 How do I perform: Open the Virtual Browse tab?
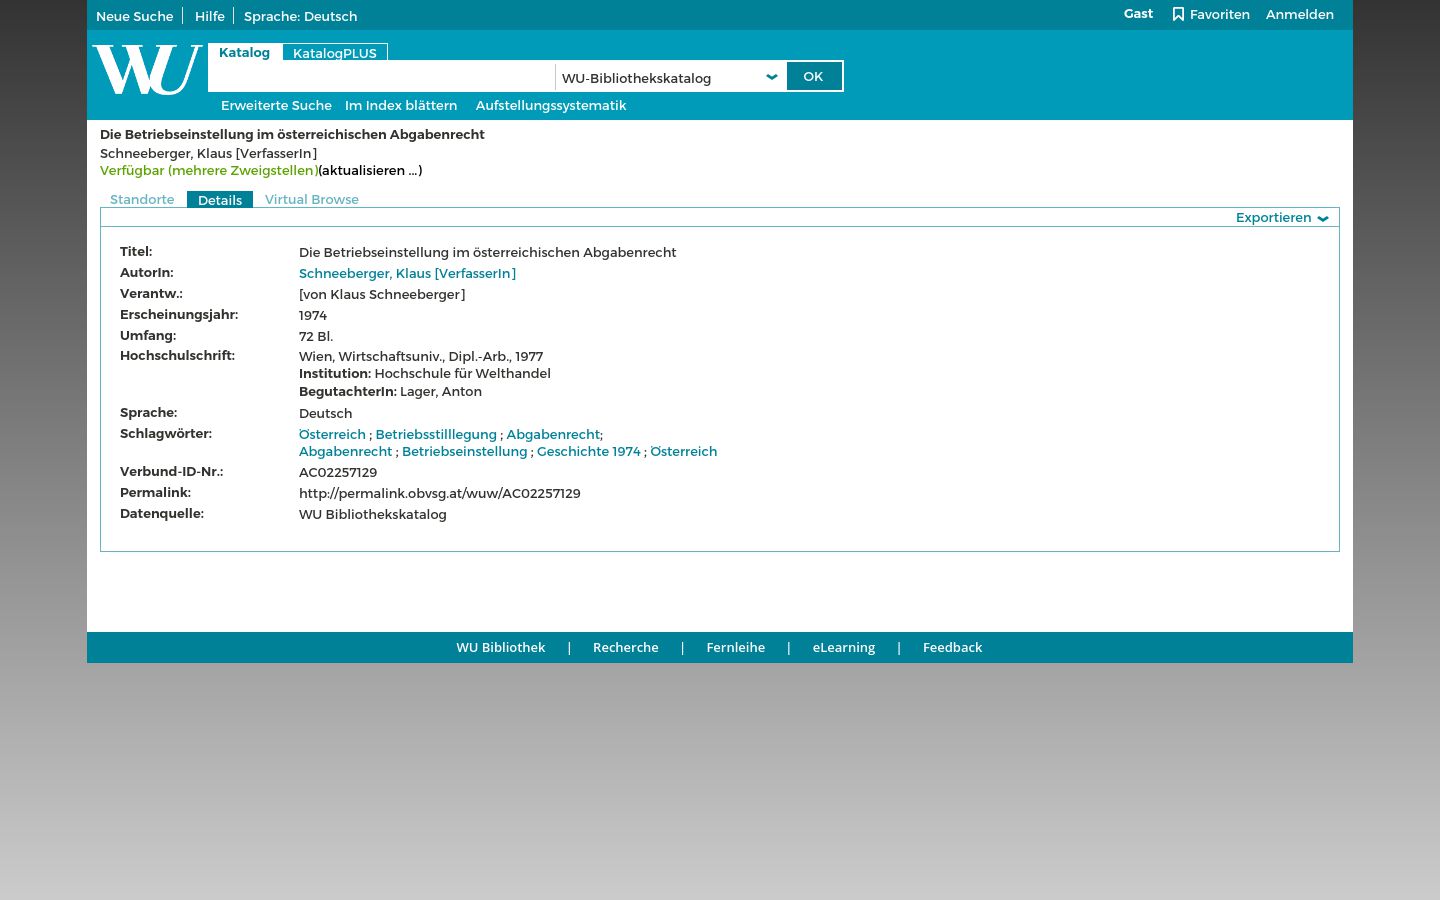[312, 199]
